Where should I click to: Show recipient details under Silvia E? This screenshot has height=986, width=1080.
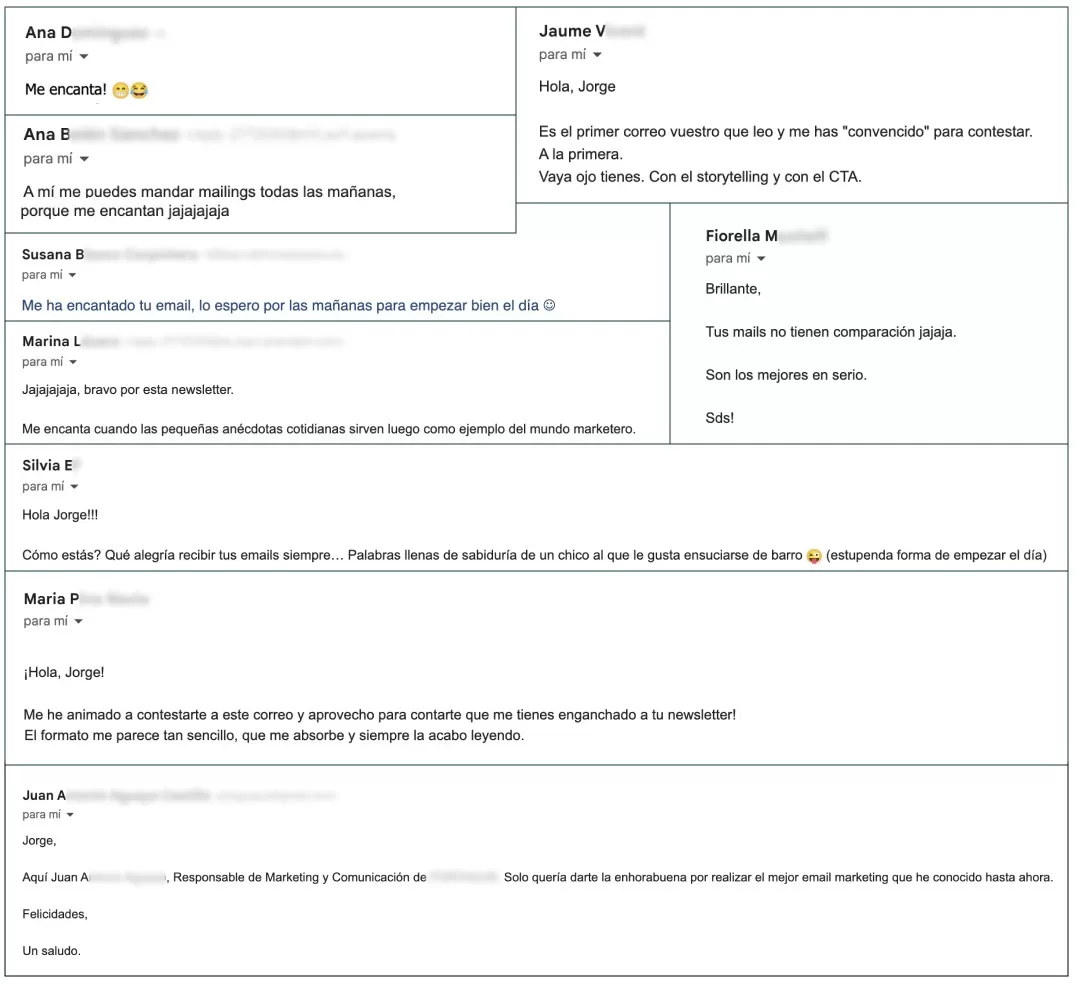click(x=74, y=487)
